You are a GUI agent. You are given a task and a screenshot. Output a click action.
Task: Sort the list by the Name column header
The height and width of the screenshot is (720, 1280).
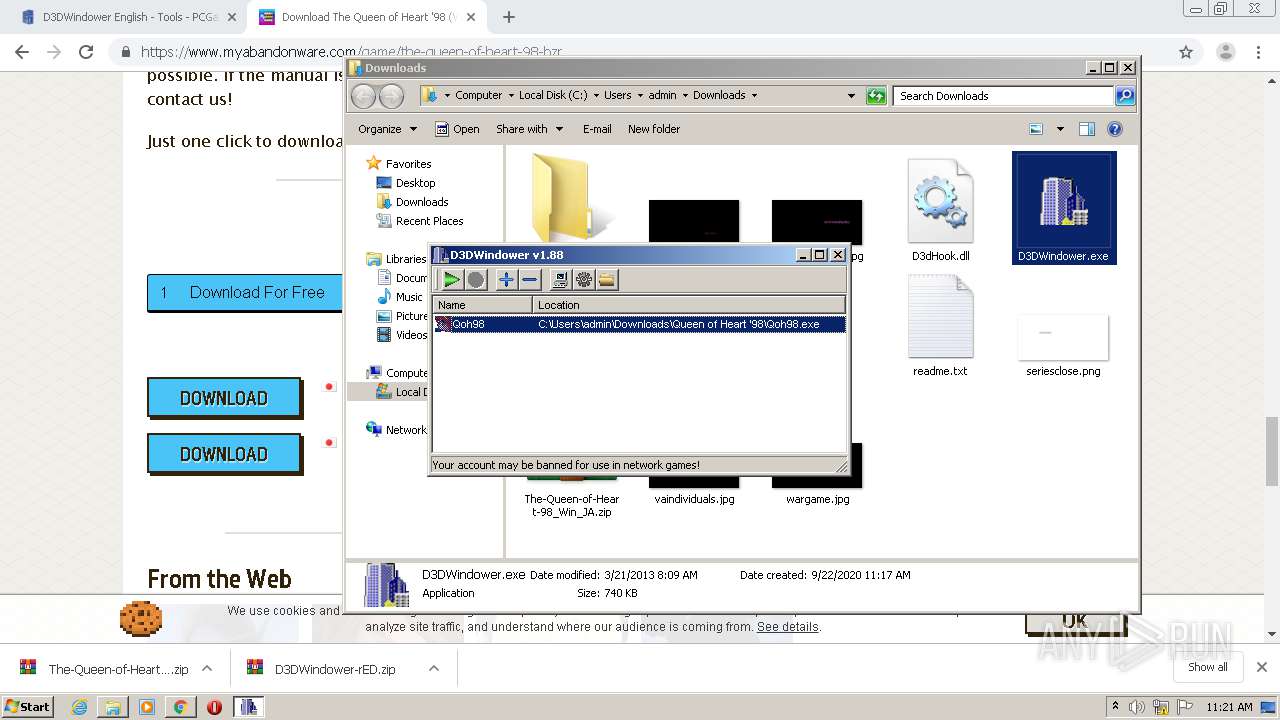pyautogui.click(x=483, y=304)
